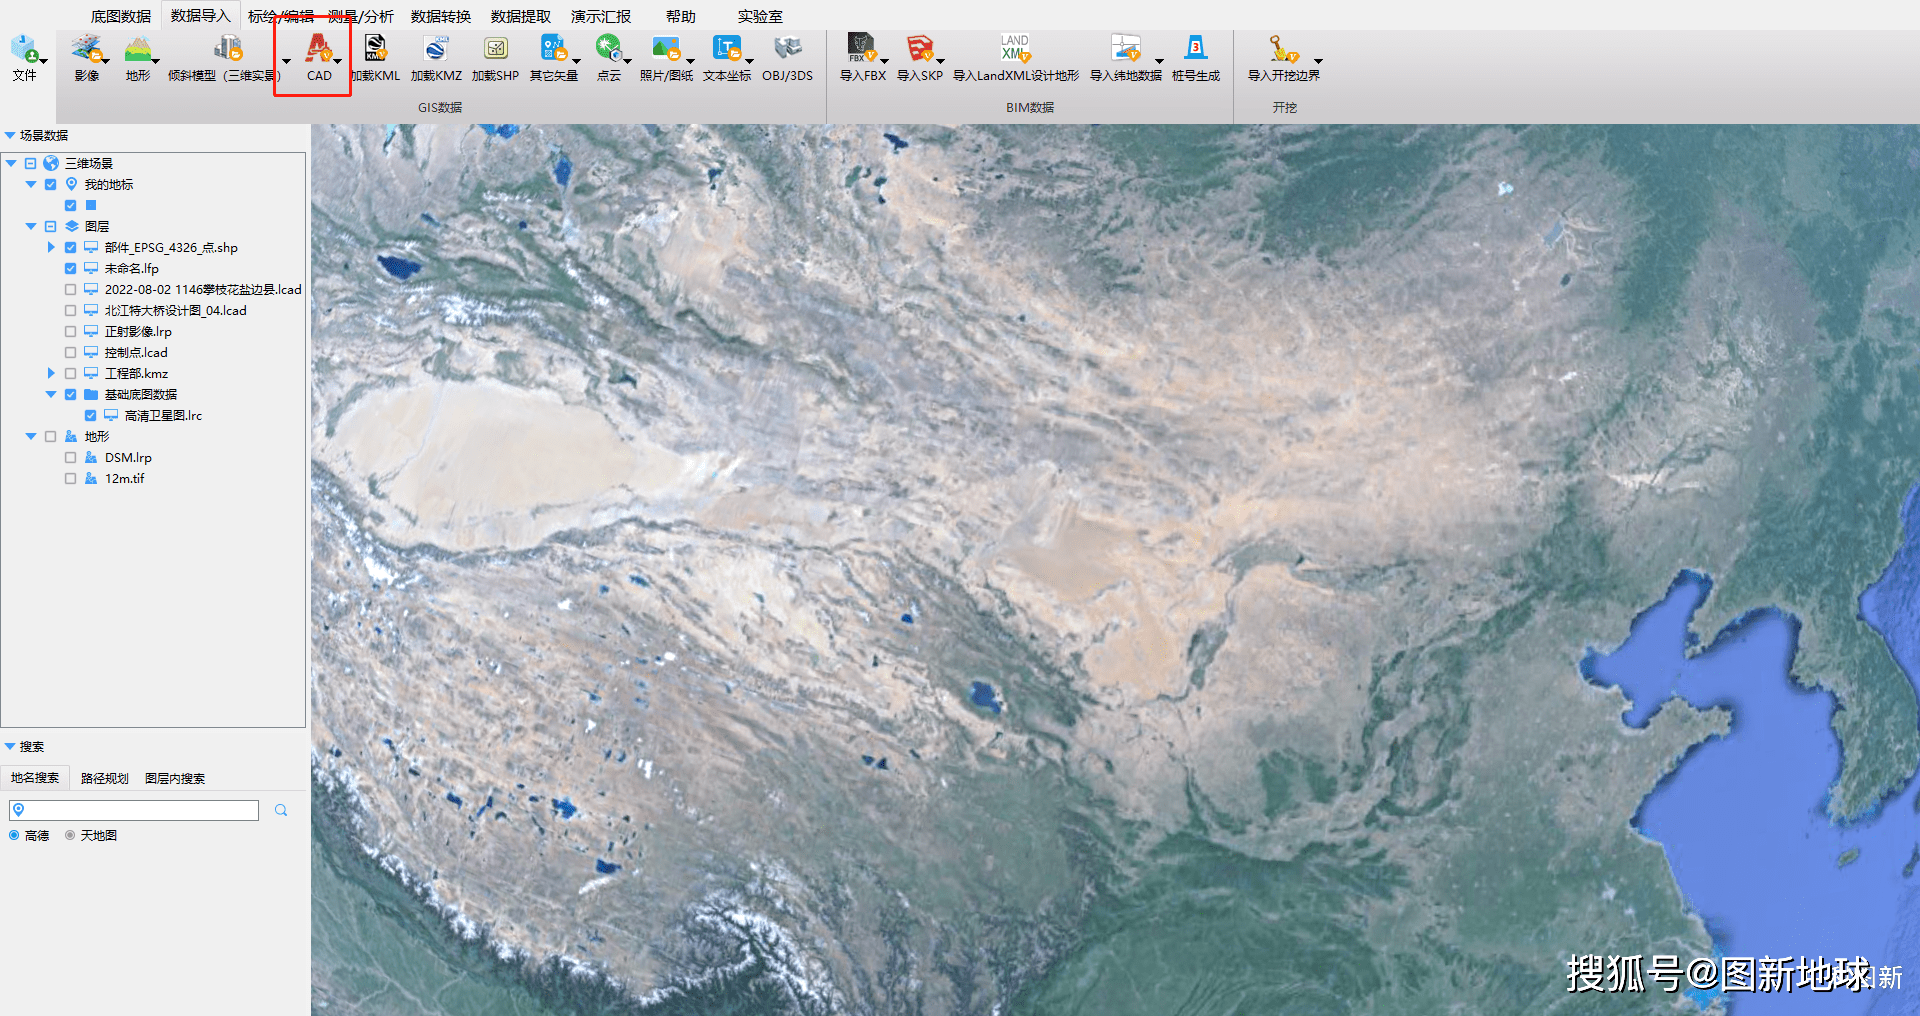The image size is (1920, 1016).
Task: Click the 导入FBX icon
Action: tap(860, 49)
